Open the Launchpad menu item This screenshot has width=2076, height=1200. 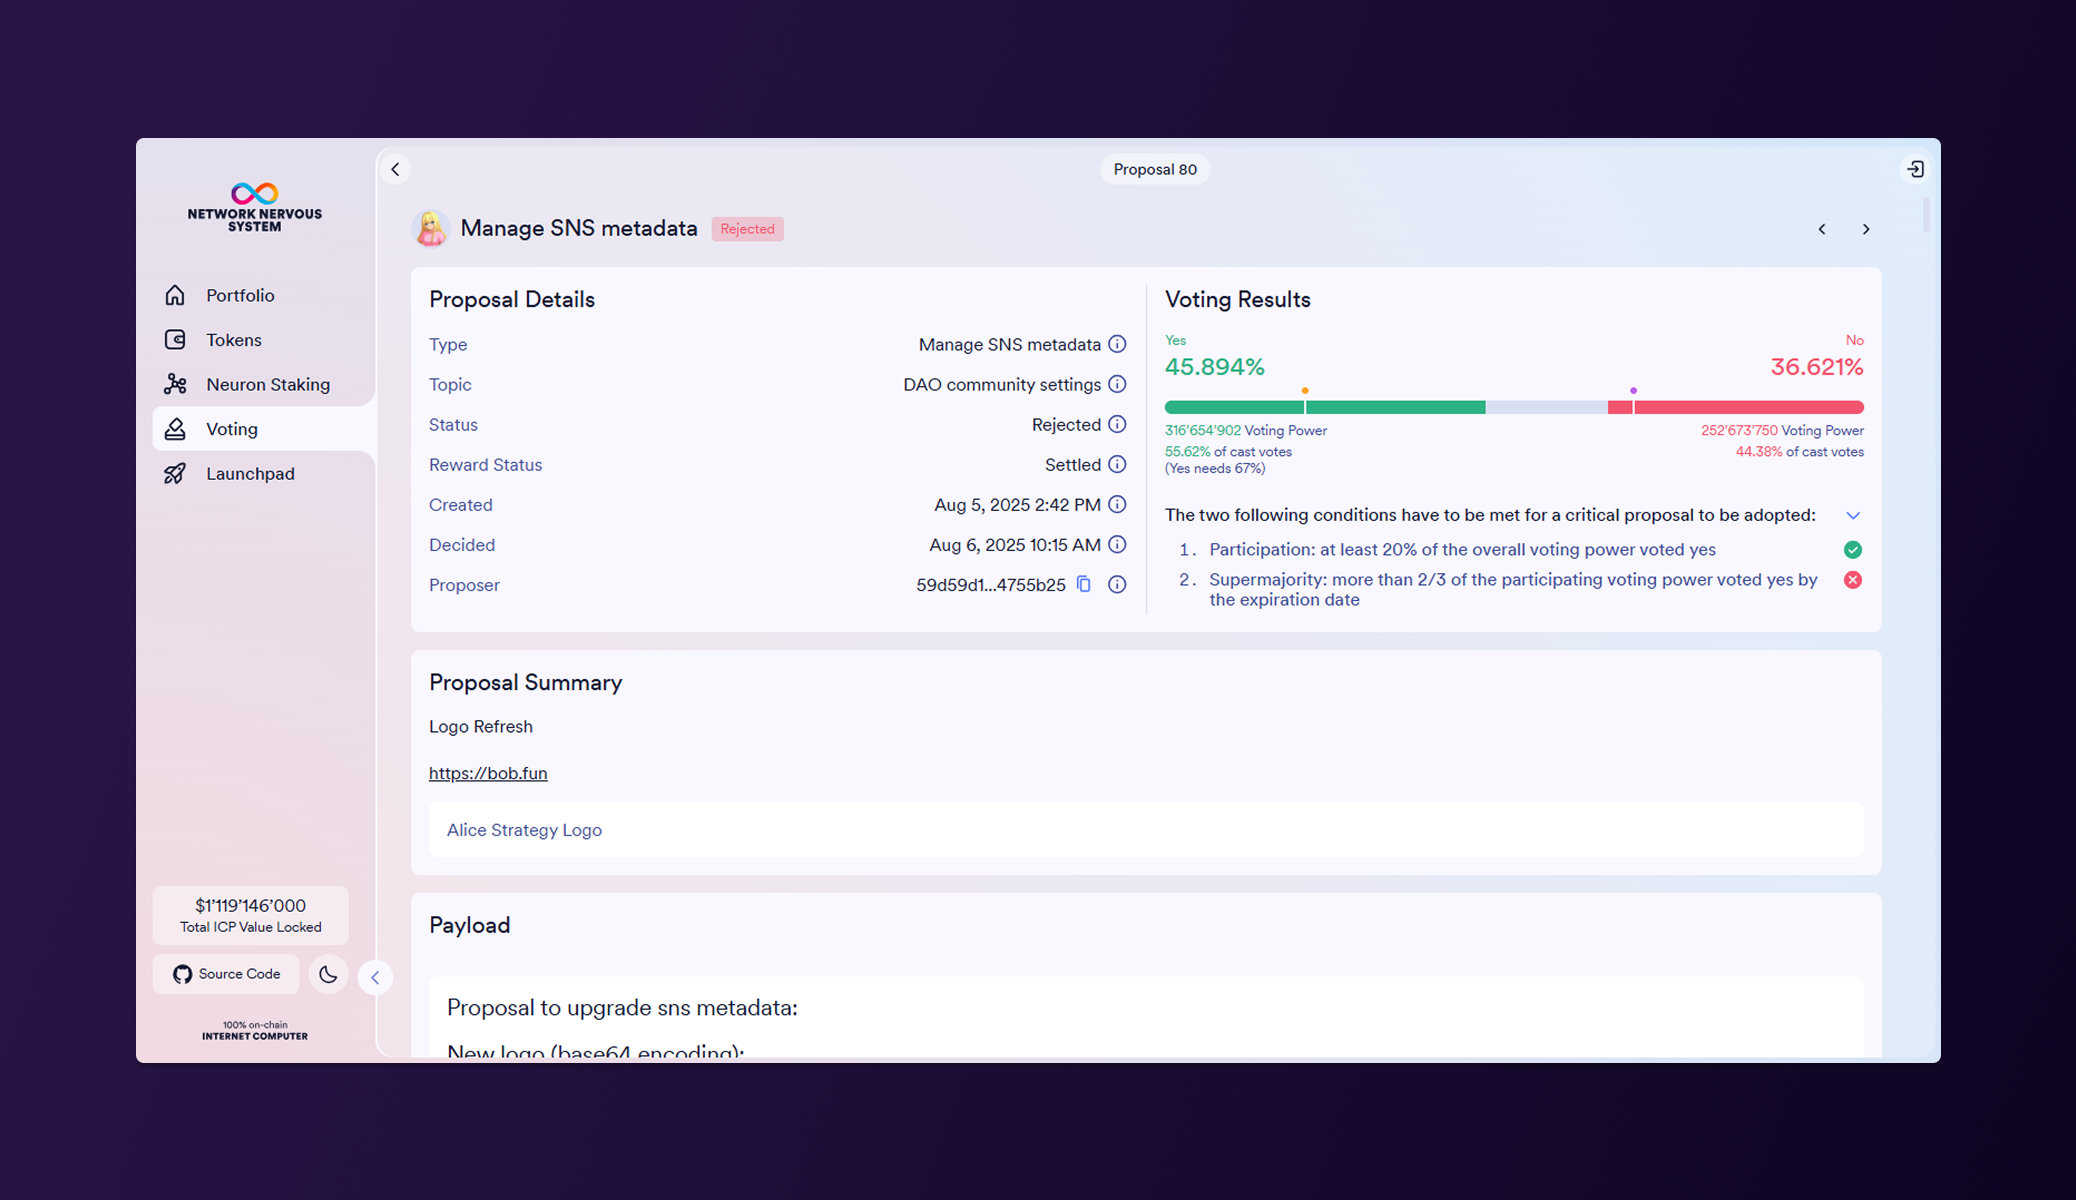250,474
